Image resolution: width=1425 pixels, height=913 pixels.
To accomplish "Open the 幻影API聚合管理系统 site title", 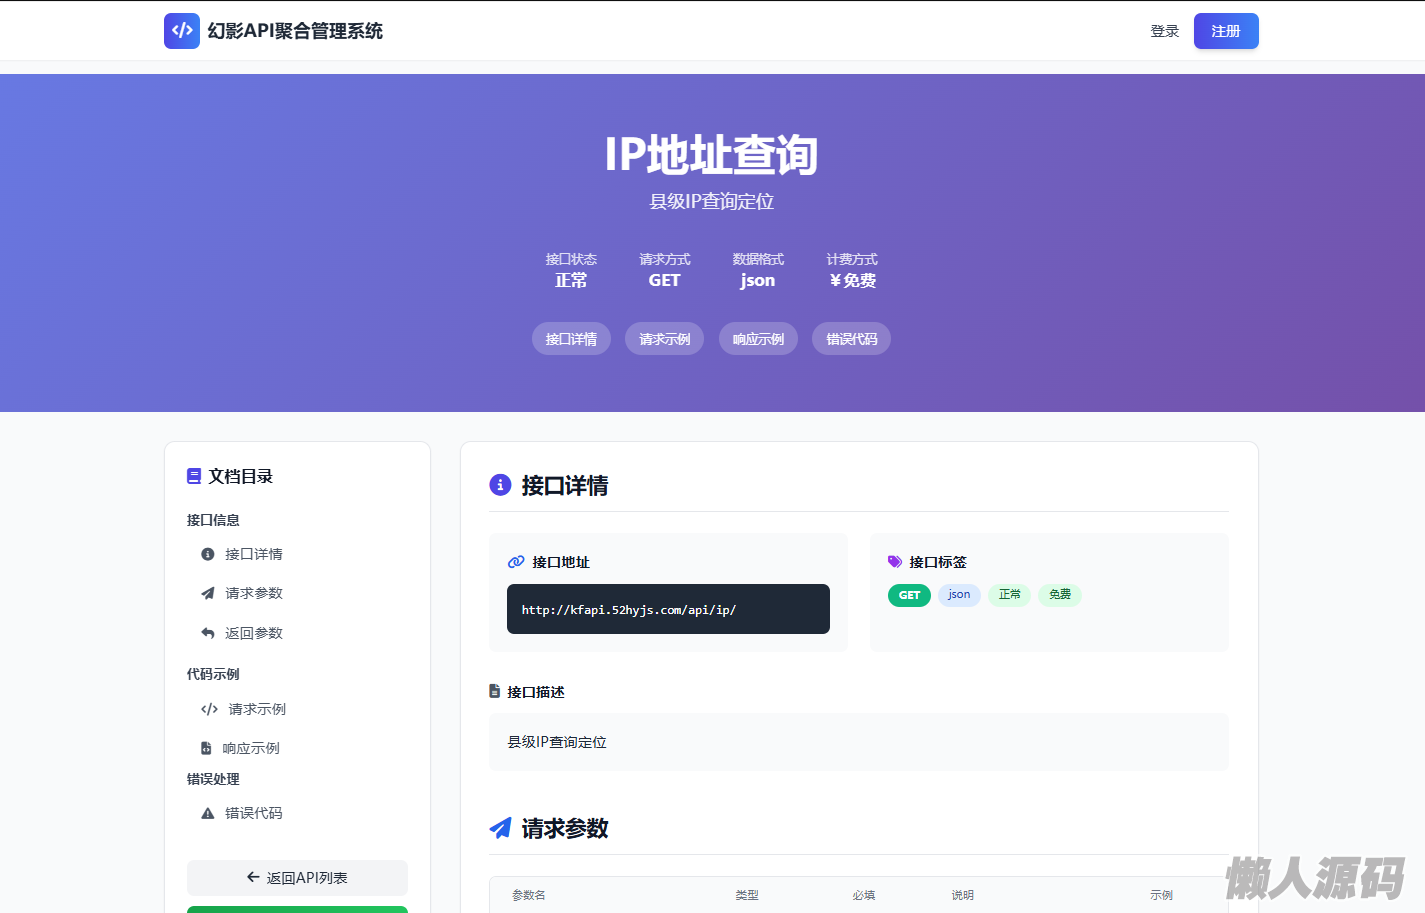I will (295, 31).
